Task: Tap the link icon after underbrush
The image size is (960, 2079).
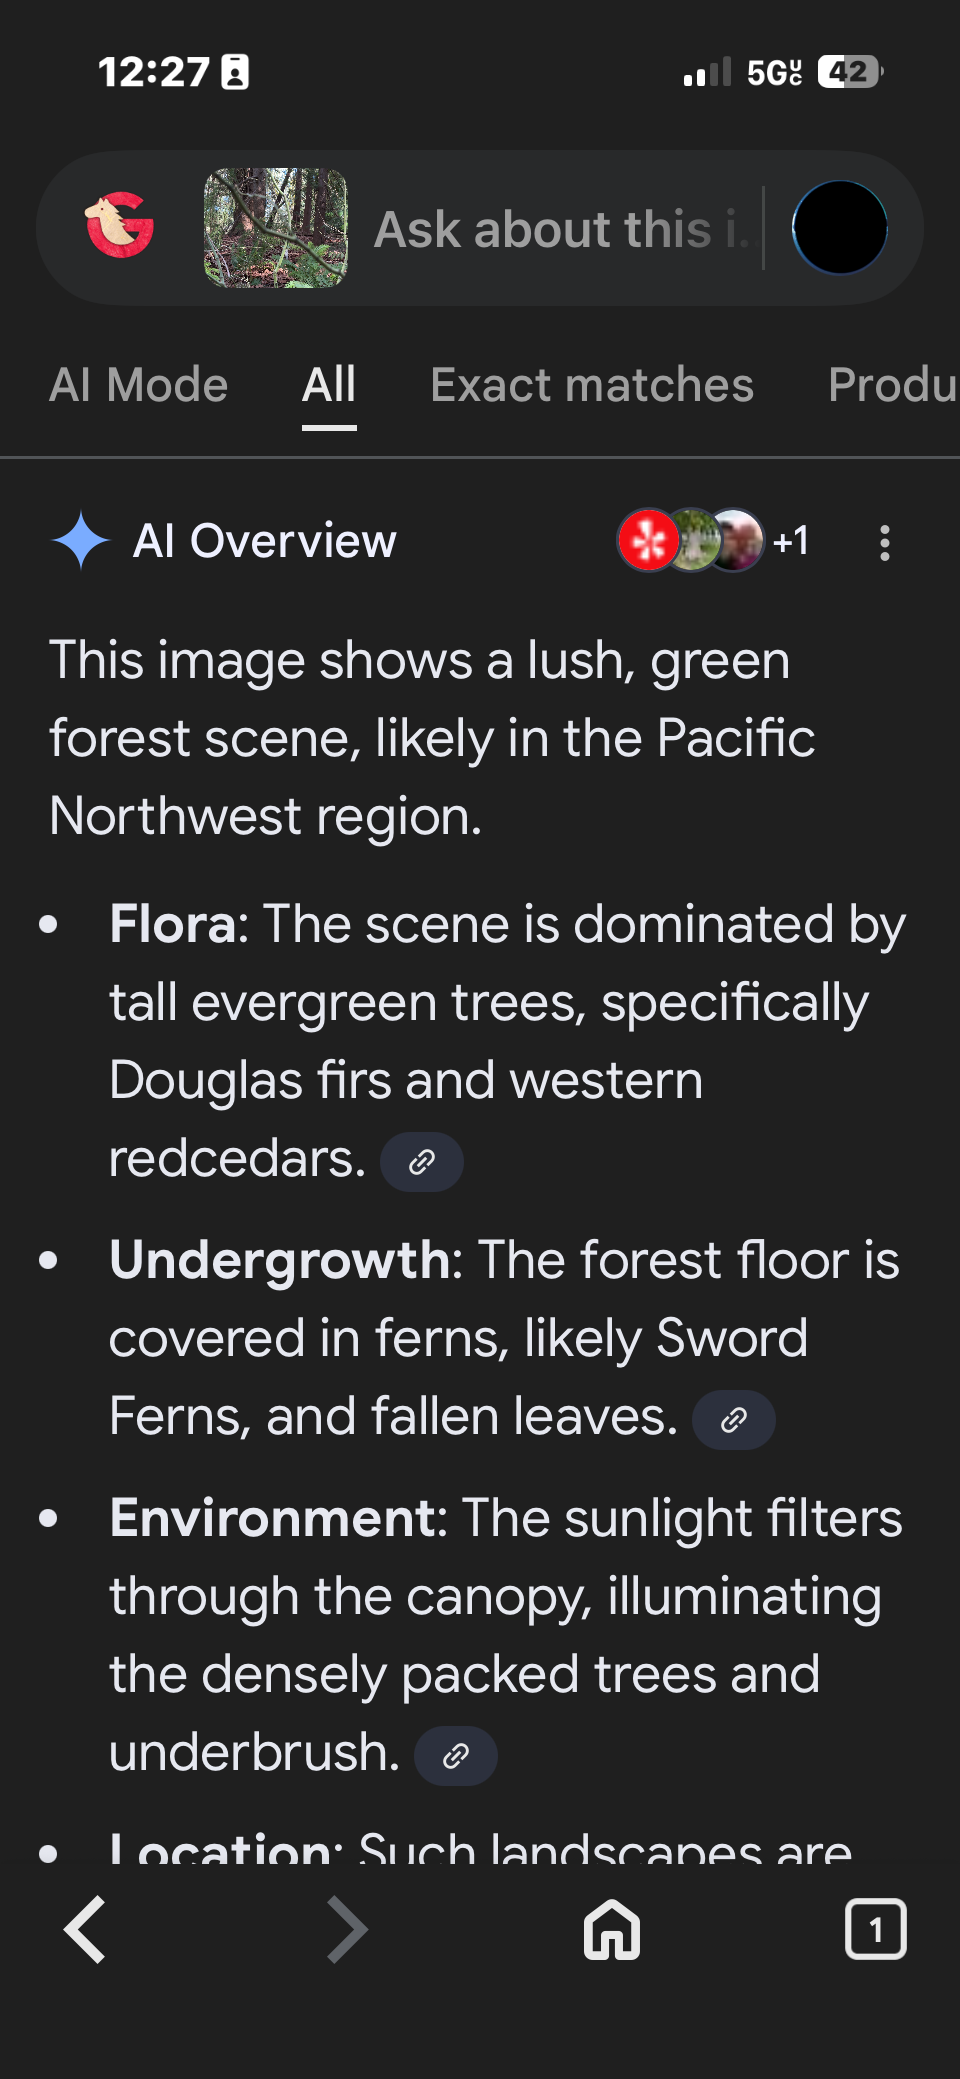Action: pos(455,1755)
